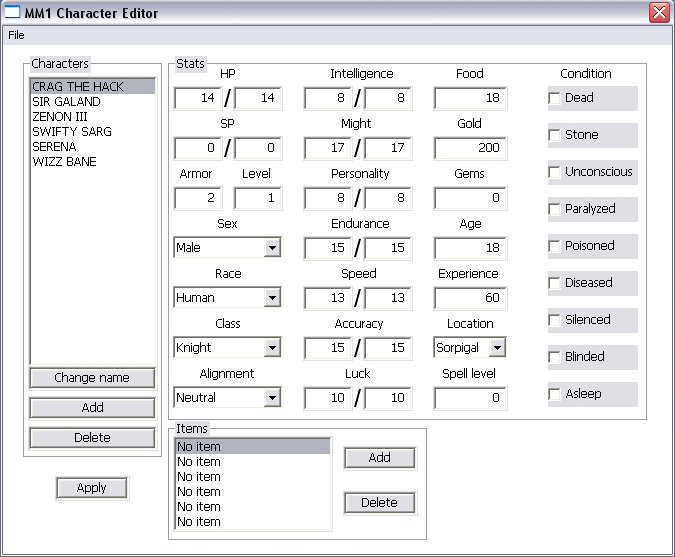Click the maximum Intelligence field
Screen dimensions: 675x557
(388, 98)
